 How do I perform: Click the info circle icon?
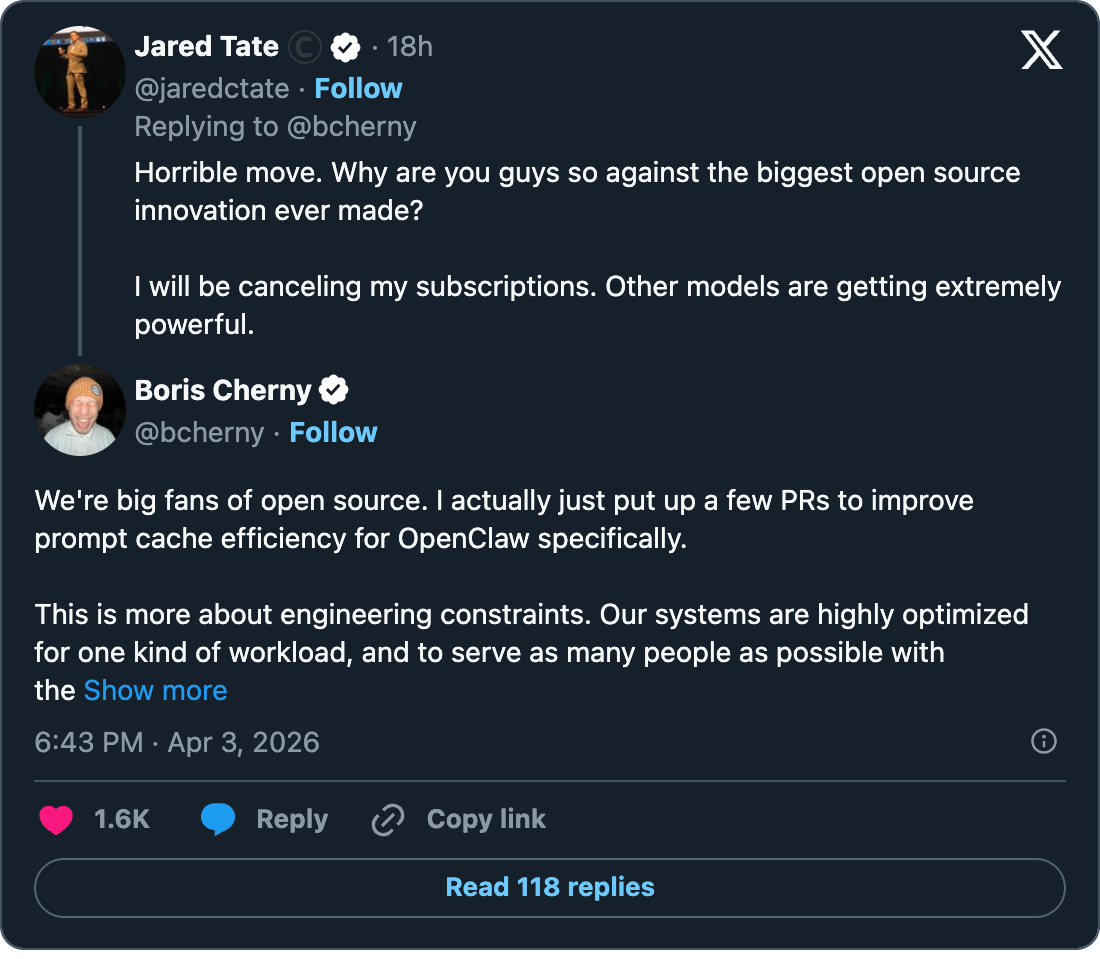pyautogui.click(x=1044, y=741)
